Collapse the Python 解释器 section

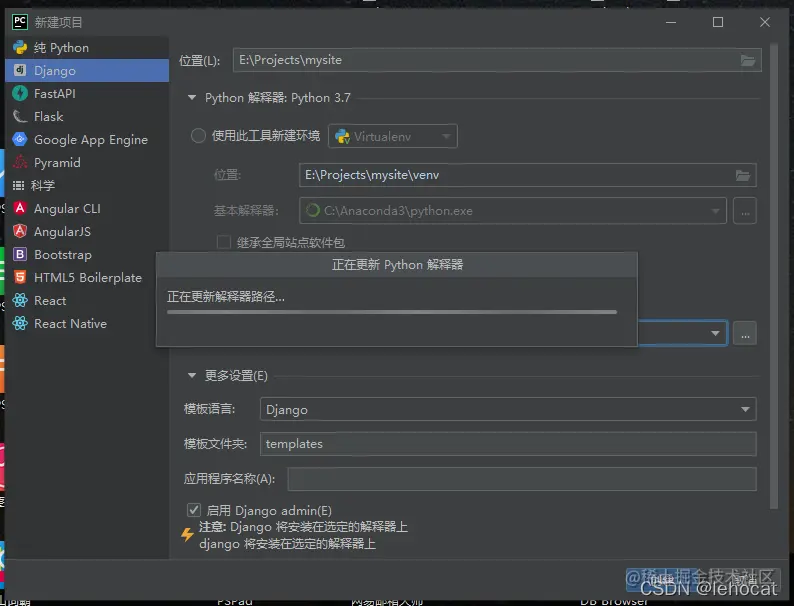point(192,97)
